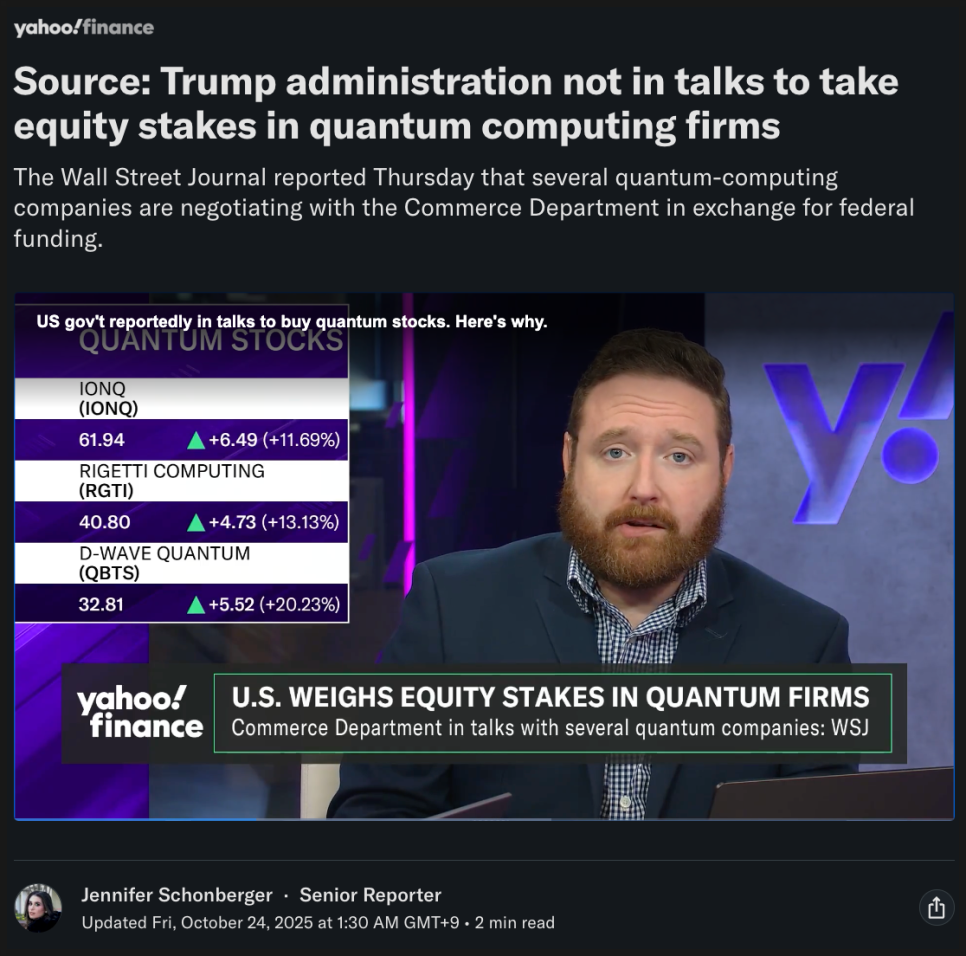This screenshot has width=966, height=956.
Task: Click the green up arrow beside IONQ change
Action: pos(196,440)
